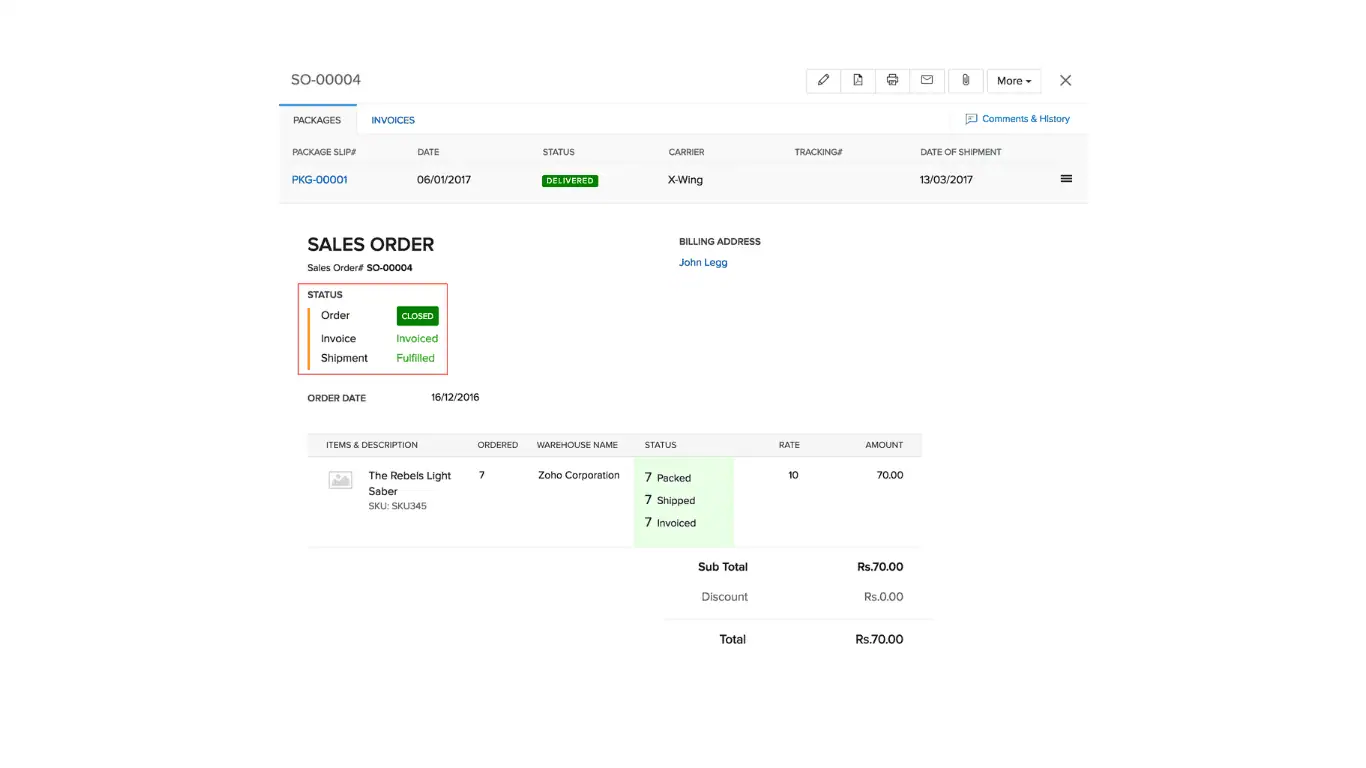Open the paperclip attachments icon

point(965,80)
